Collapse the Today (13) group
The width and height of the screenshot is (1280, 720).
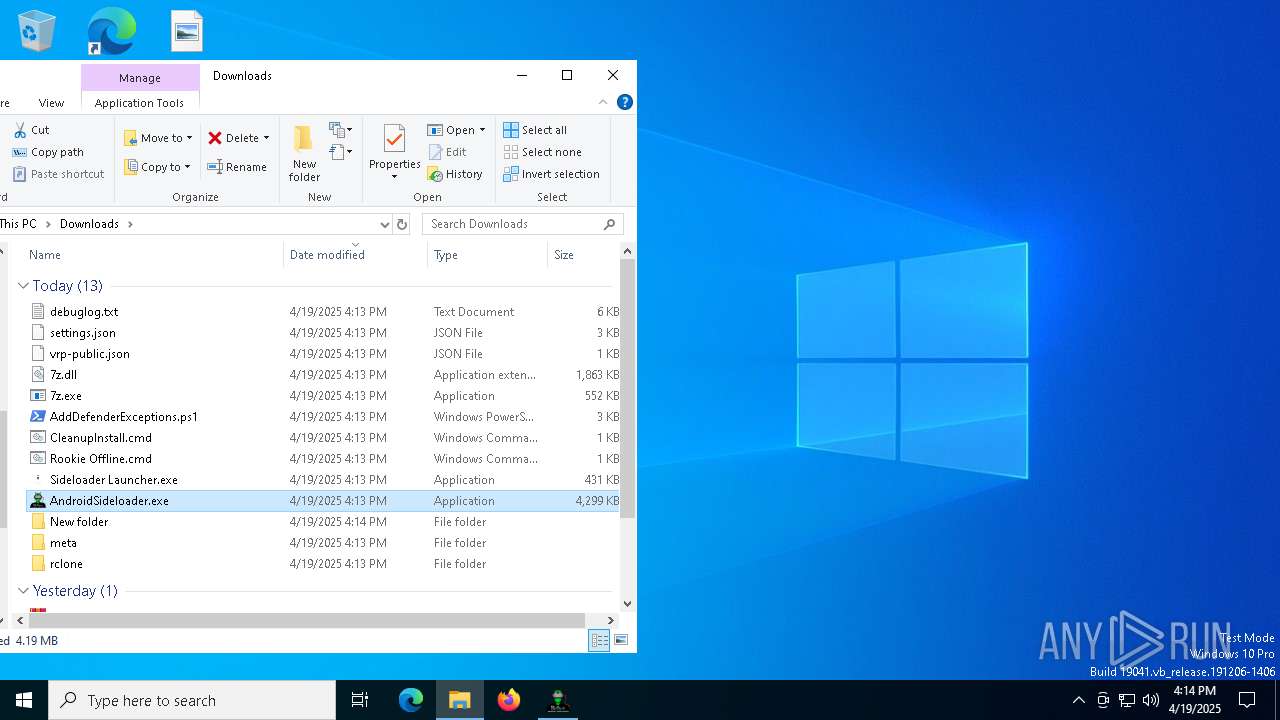coord(23,286)
